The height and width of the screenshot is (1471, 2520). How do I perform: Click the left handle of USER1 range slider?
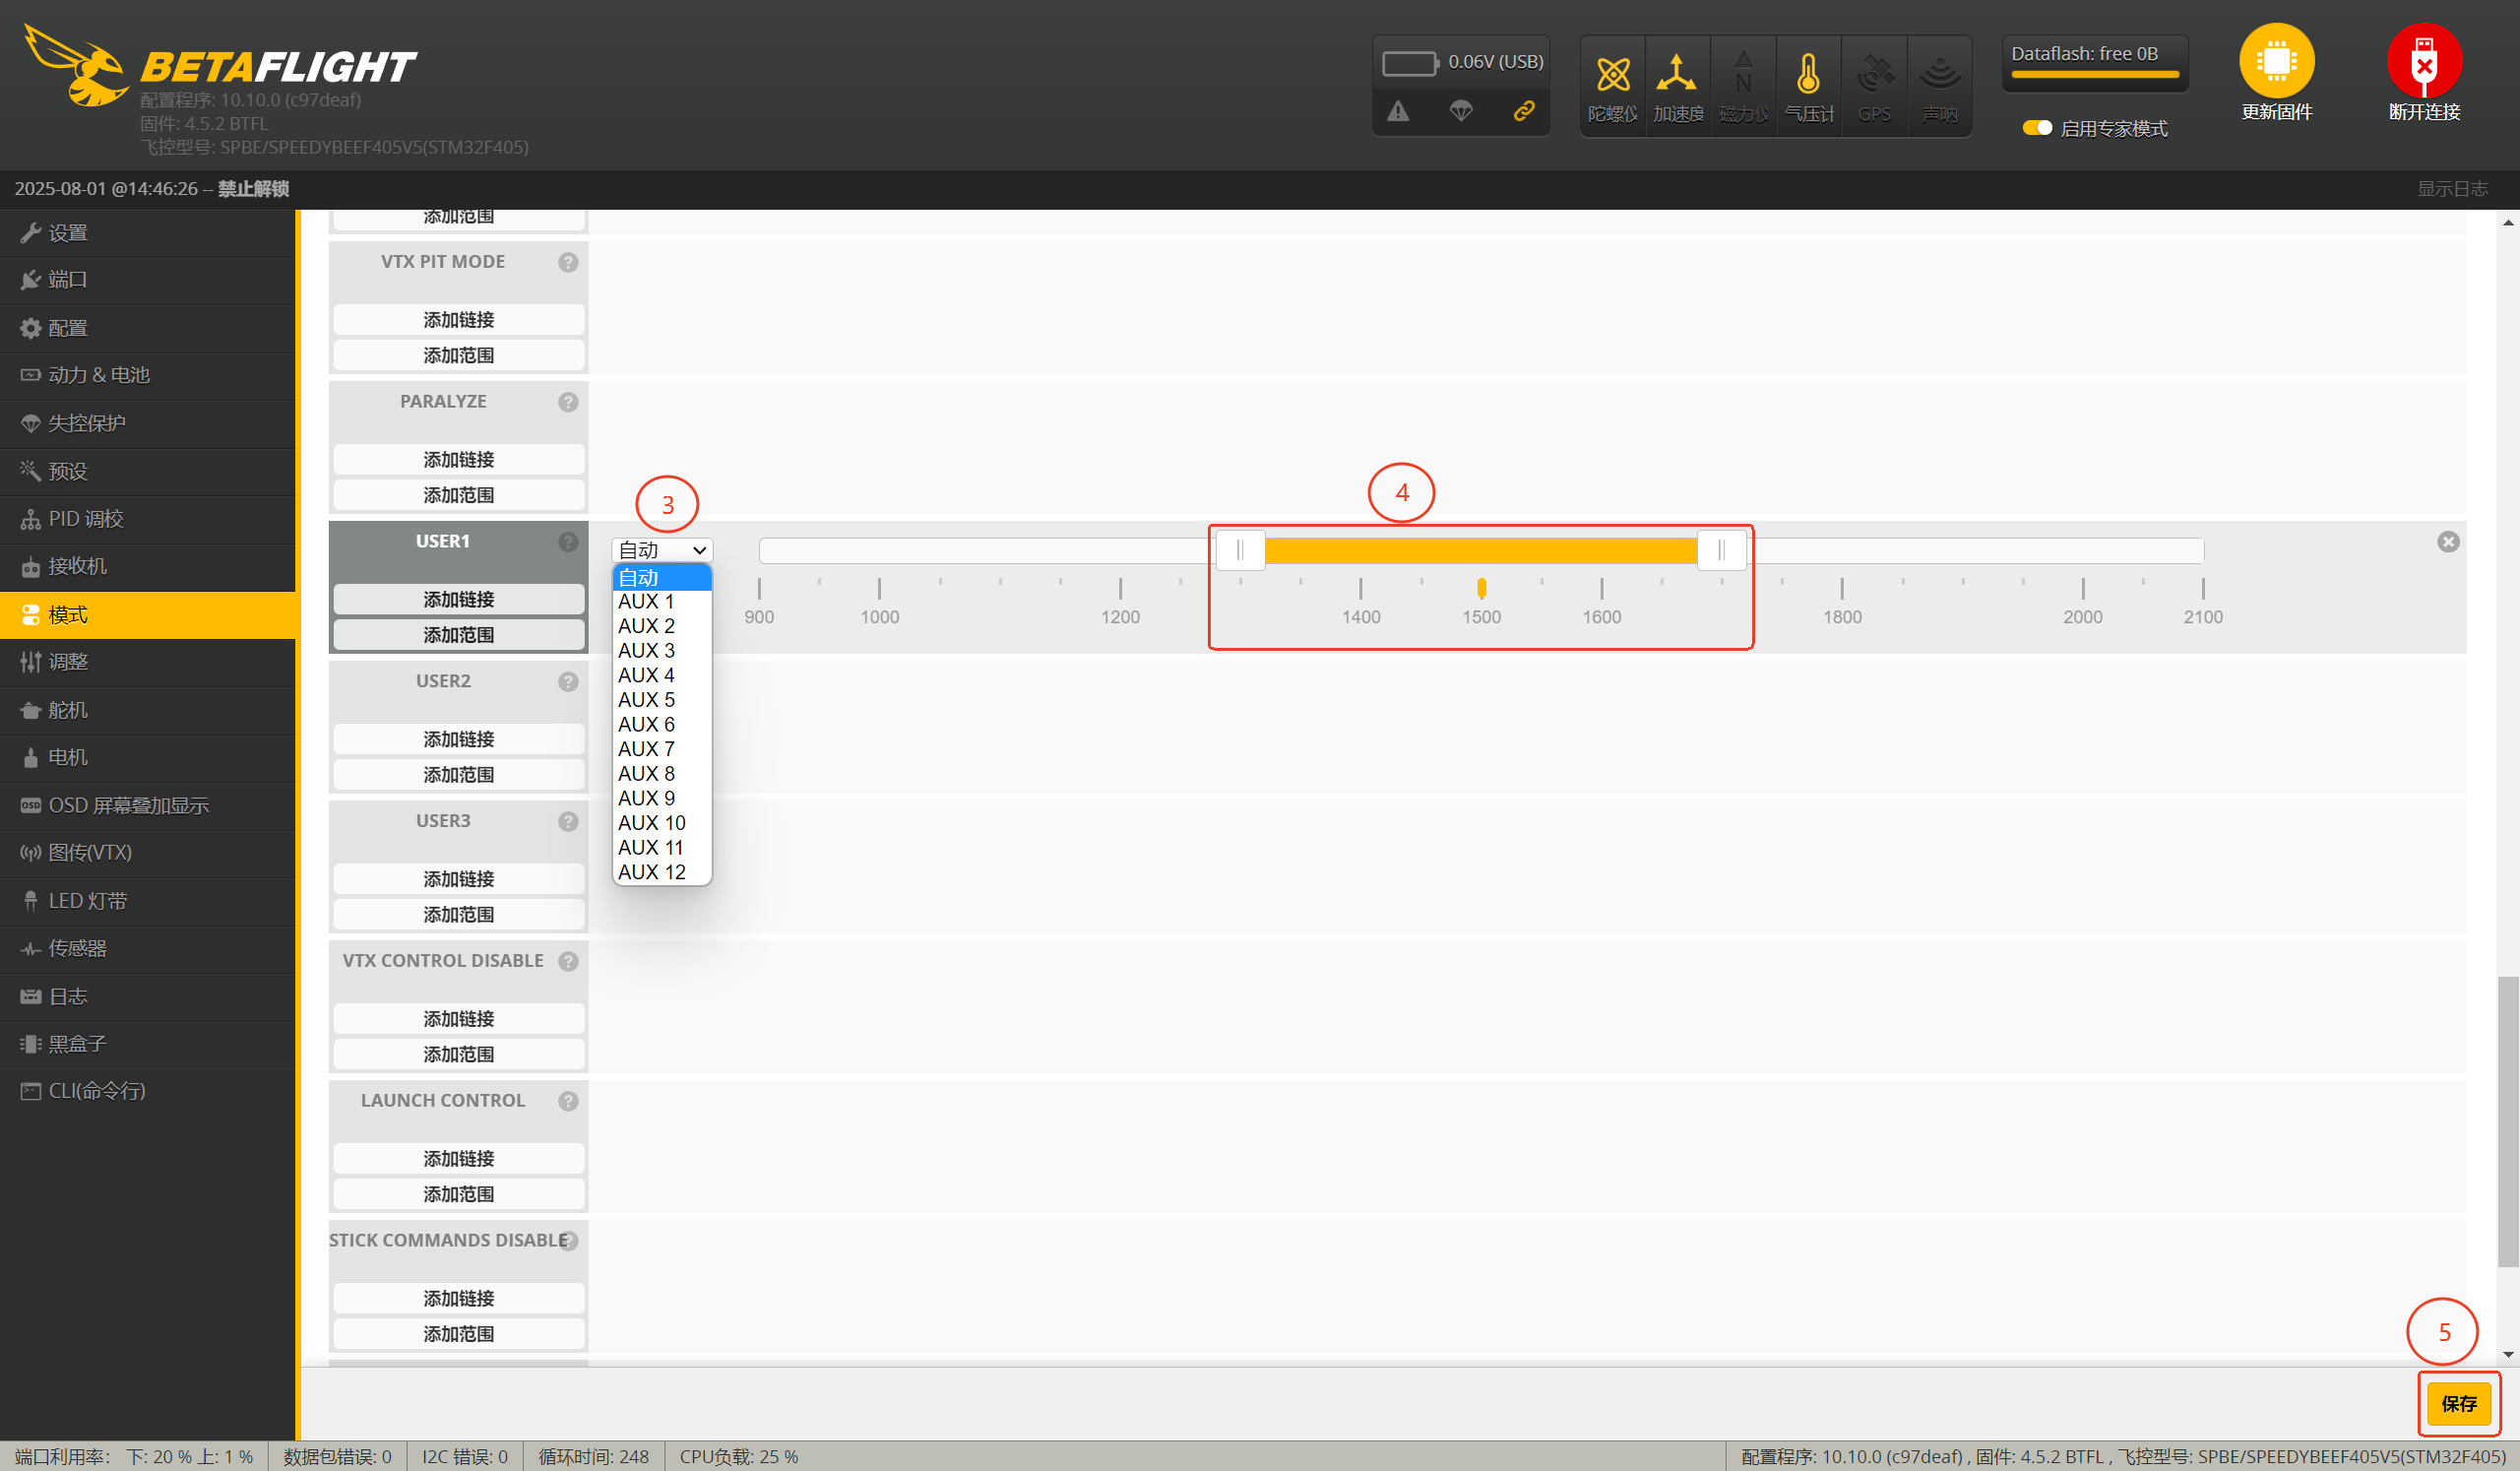click(x=1240, y=550)
